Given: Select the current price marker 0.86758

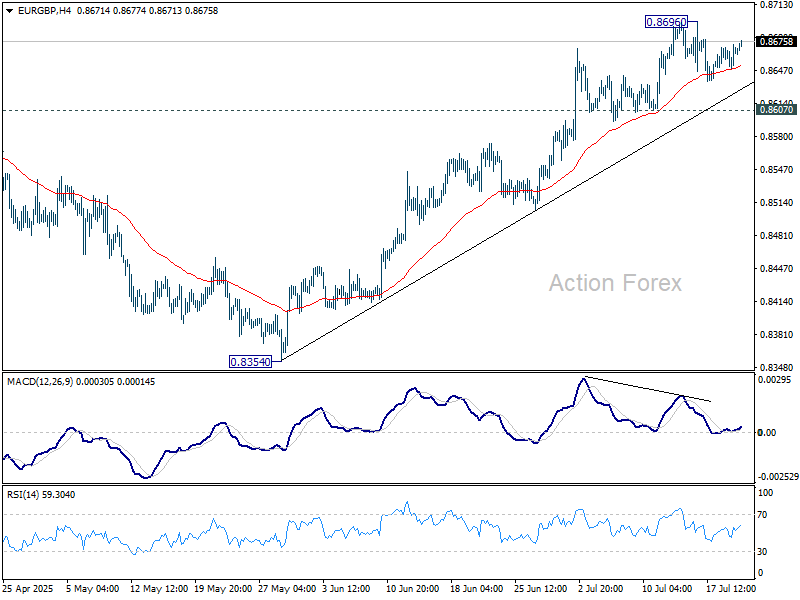Looking at the screenshot, I should click(777, 41).
